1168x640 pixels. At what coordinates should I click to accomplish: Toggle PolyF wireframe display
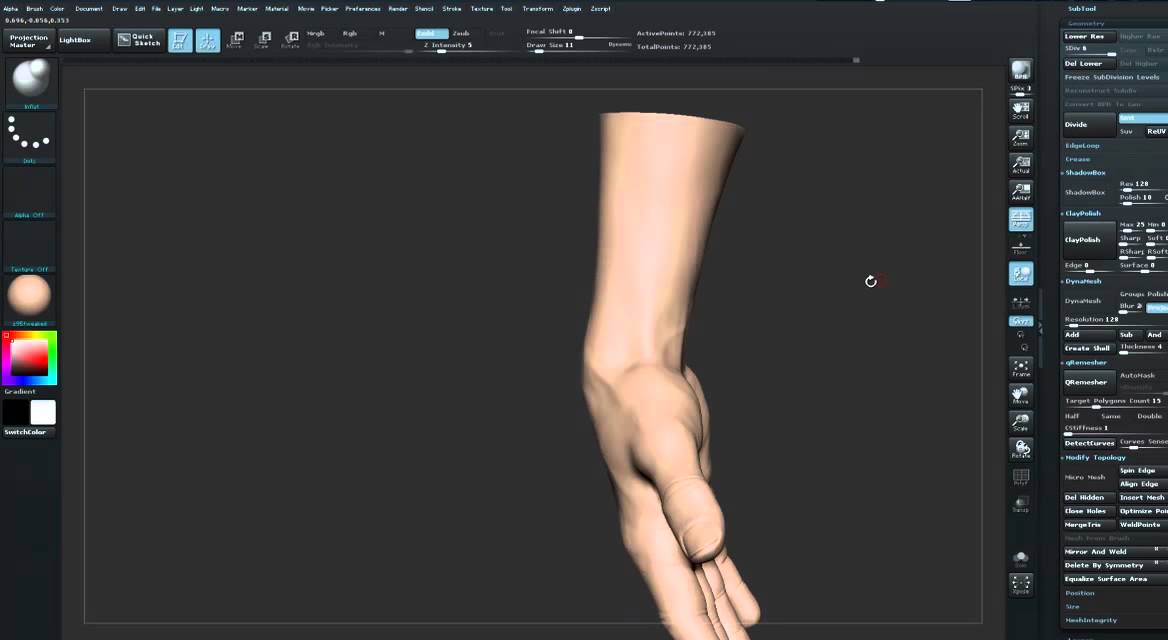(1021, 477)
